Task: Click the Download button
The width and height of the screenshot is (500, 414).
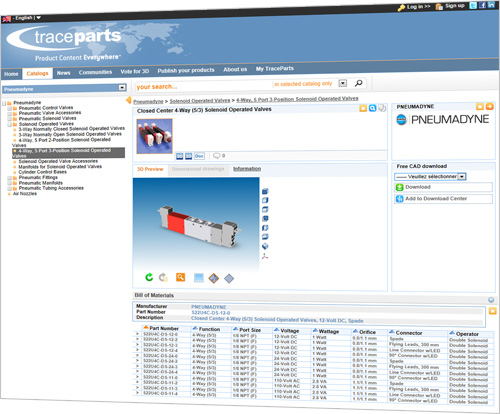Action: point(444,187)
